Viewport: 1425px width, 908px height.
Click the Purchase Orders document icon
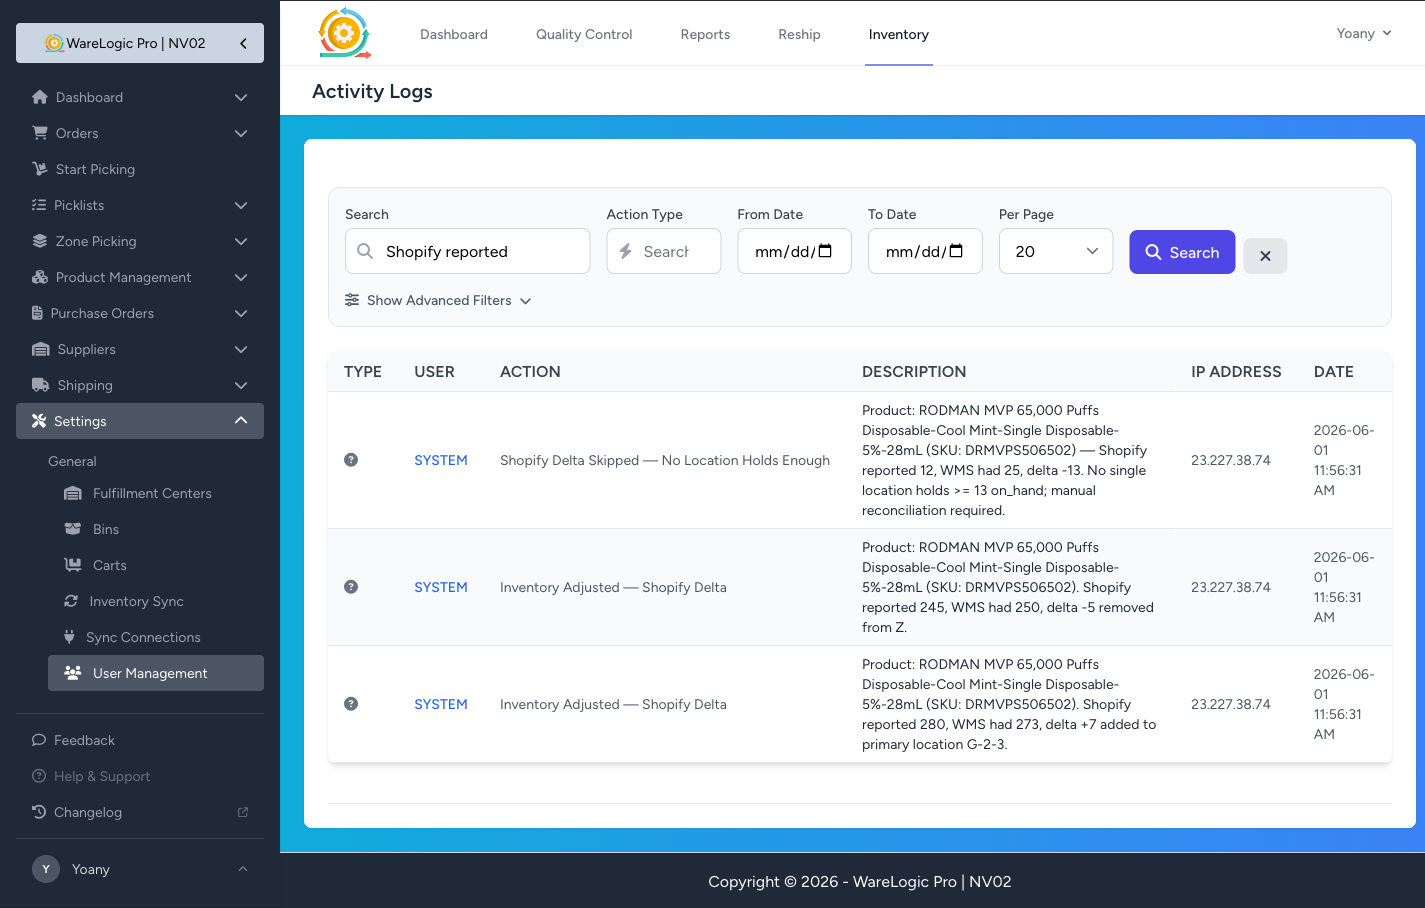pyautogui.click(x=37, y=313)
